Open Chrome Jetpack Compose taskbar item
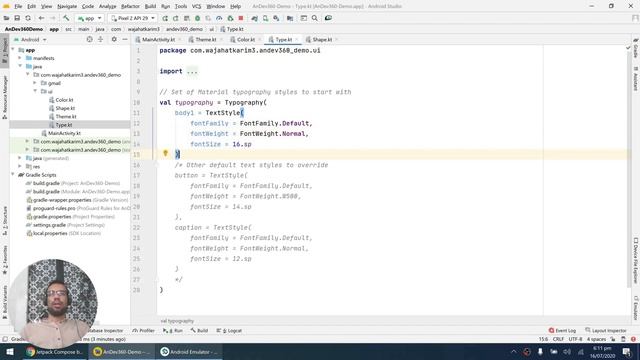The image size is (640, 360). coord(54,351)
